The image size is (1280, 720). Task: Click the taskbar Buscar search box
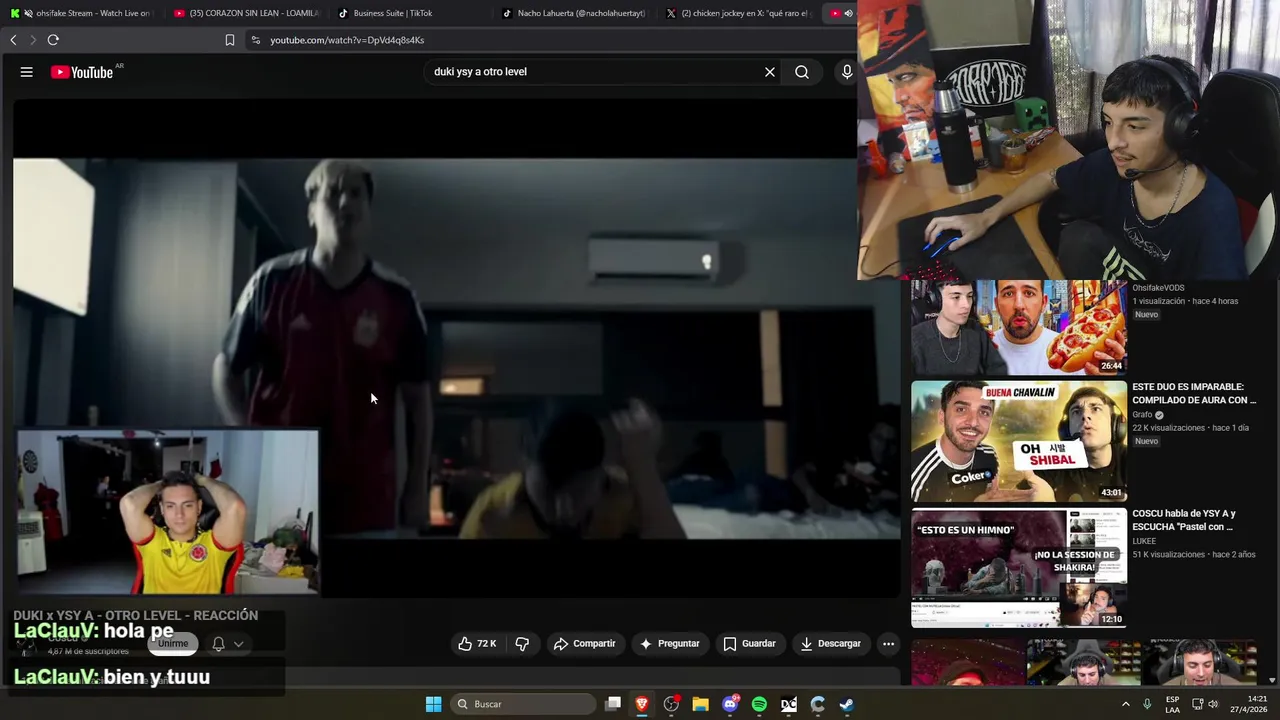(524, 704)
